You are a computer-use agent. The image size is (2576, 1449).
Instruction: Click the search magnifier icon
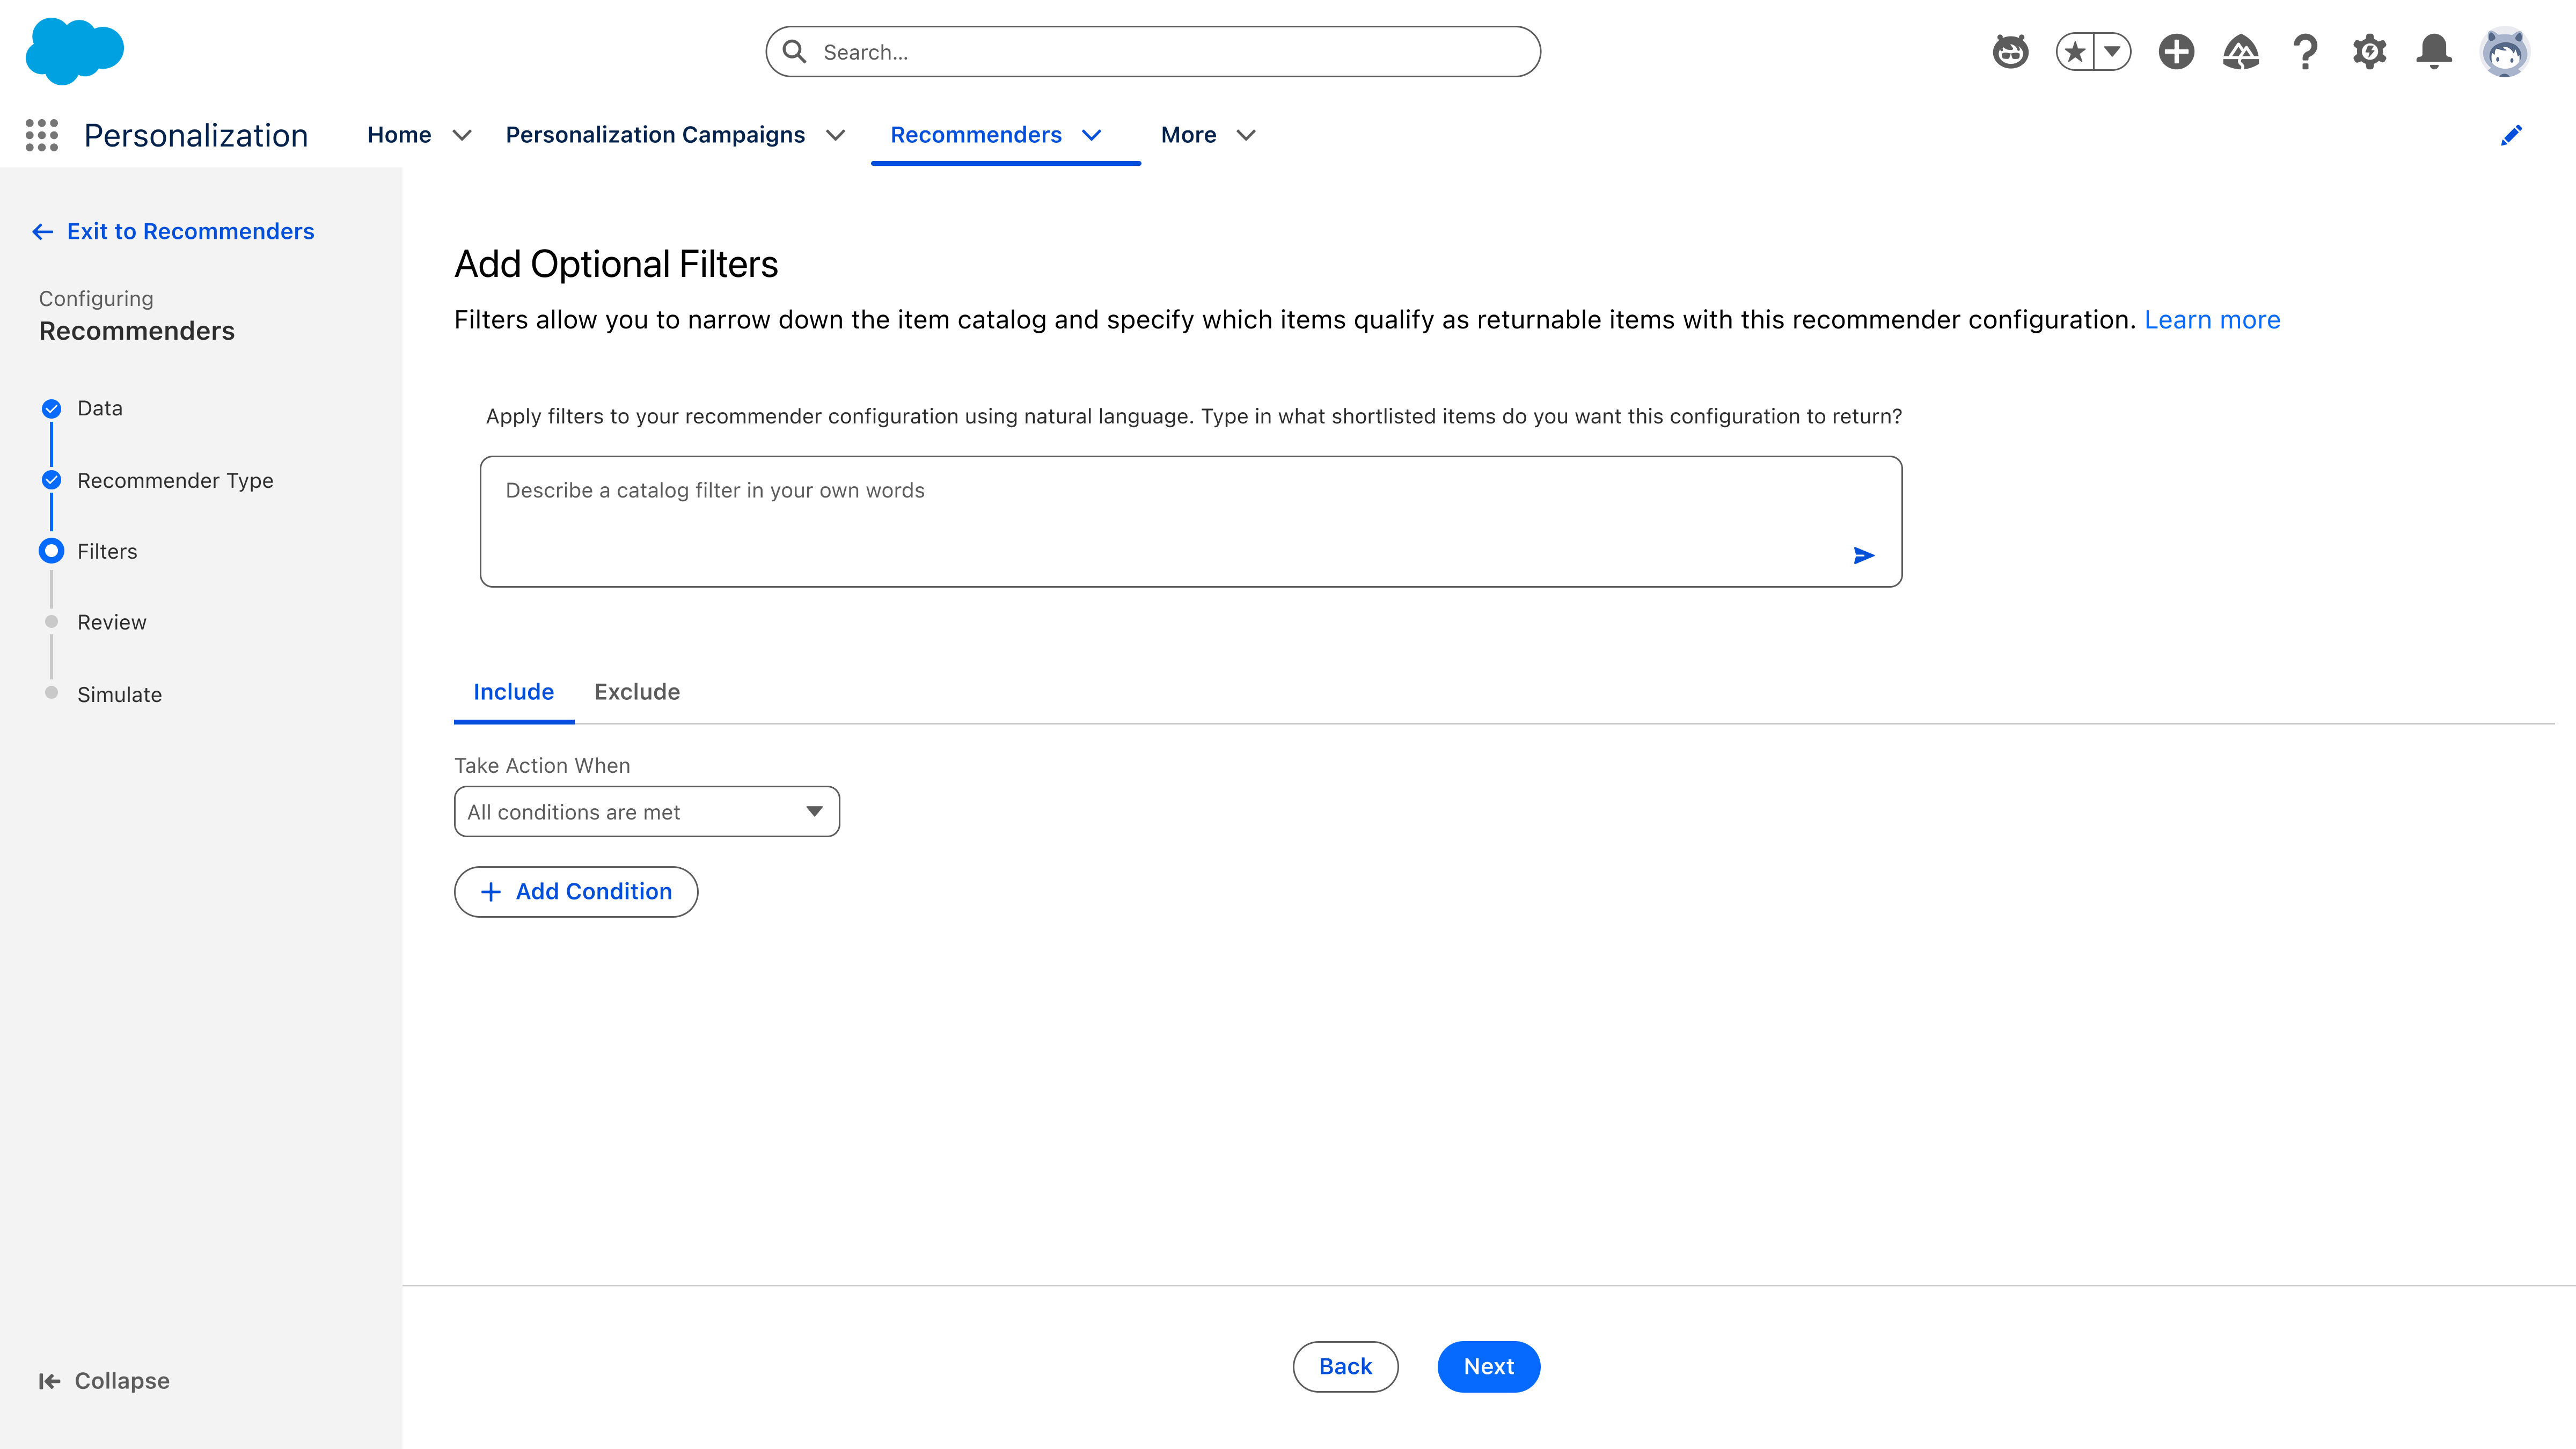pyautogui.click(x=795, y=52)
